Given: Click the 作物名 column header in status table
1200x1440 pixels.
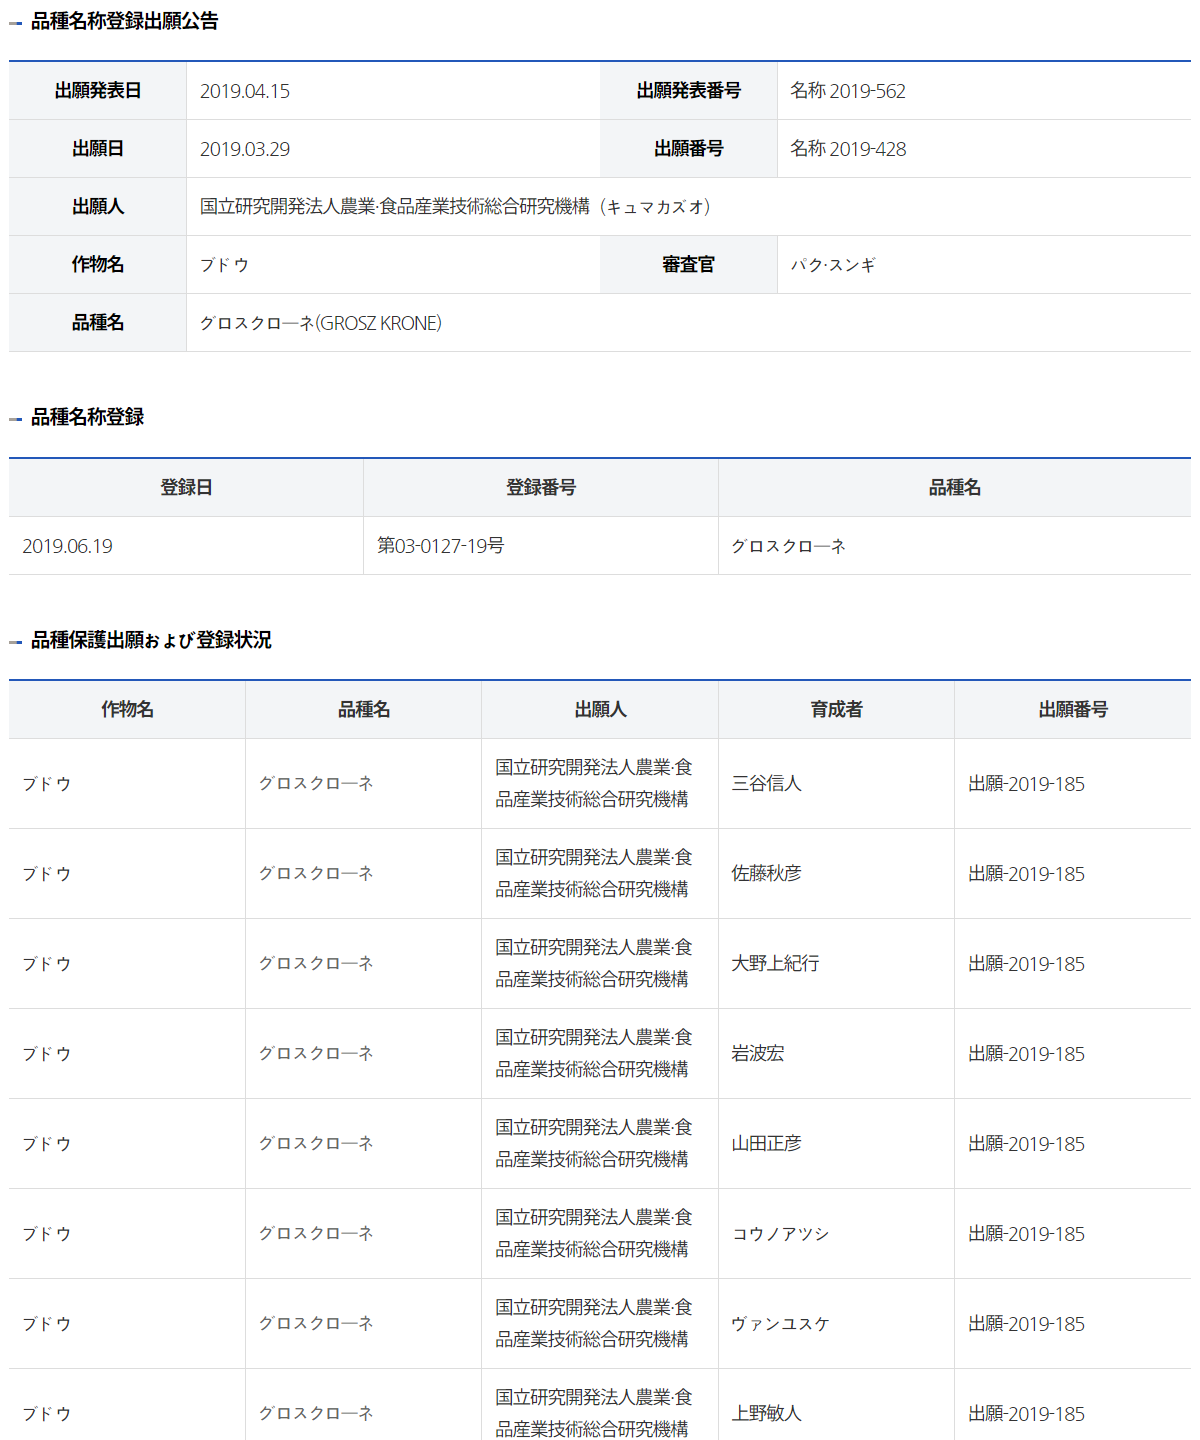Looking at the screenshot, I should [x=127, y=710].
